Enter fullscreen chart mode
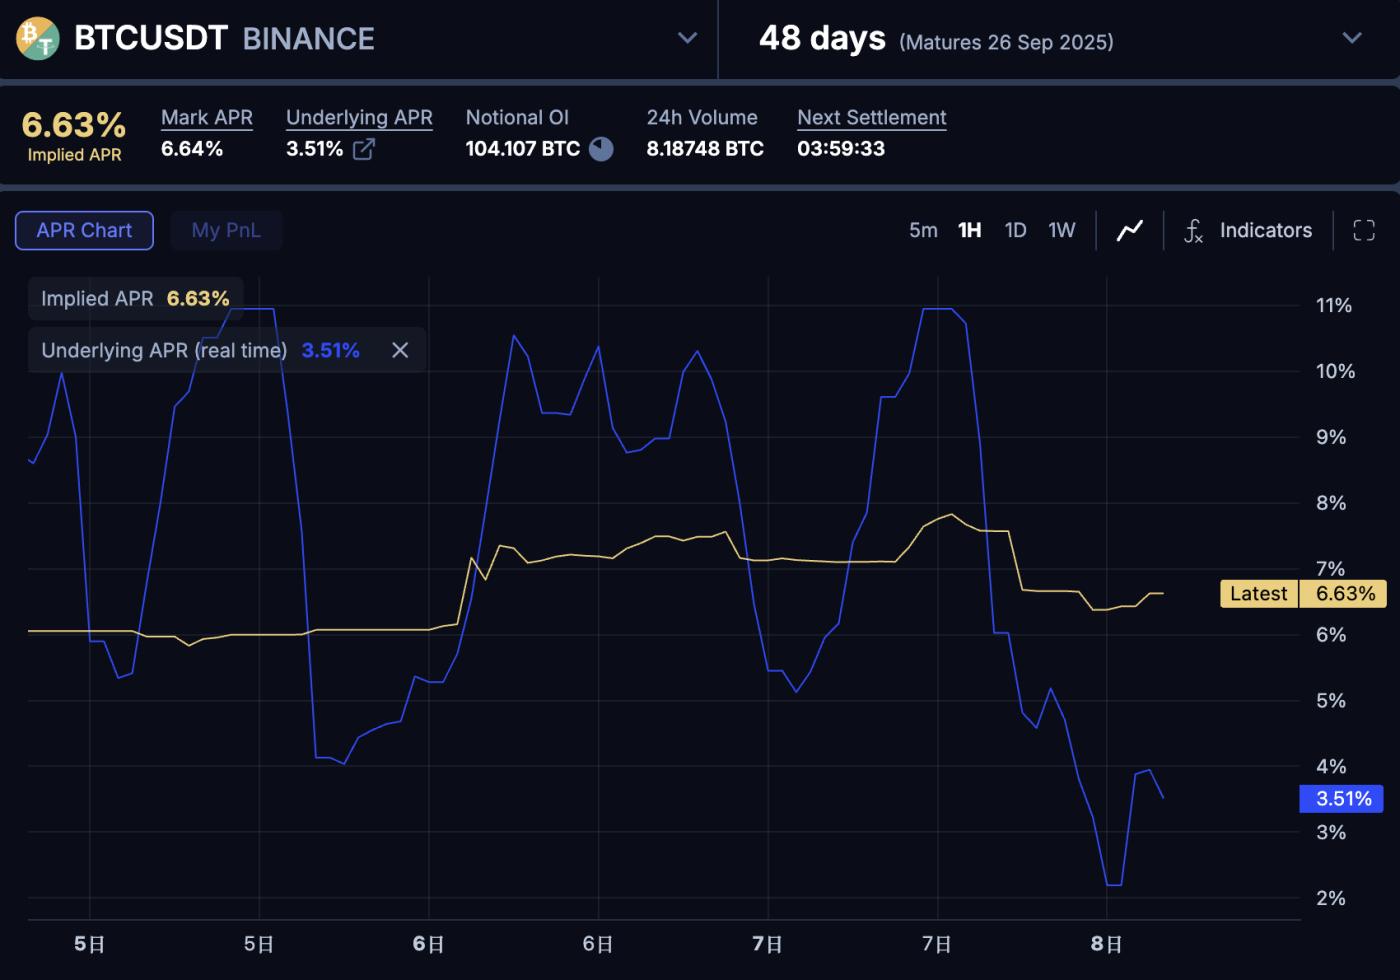1400x980 pixels. tap(1363, 231)
